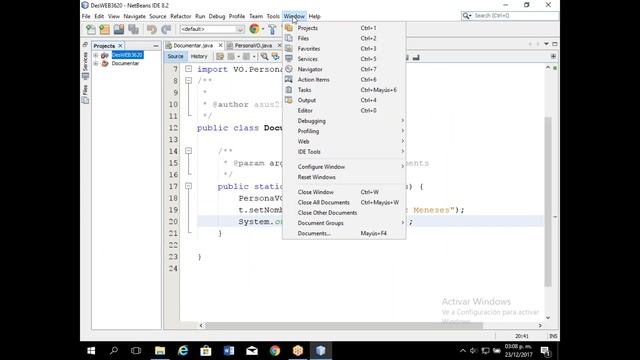Screen dimensions: 640x360
Task: Choose Close All Documents
Action: point(344,202)
